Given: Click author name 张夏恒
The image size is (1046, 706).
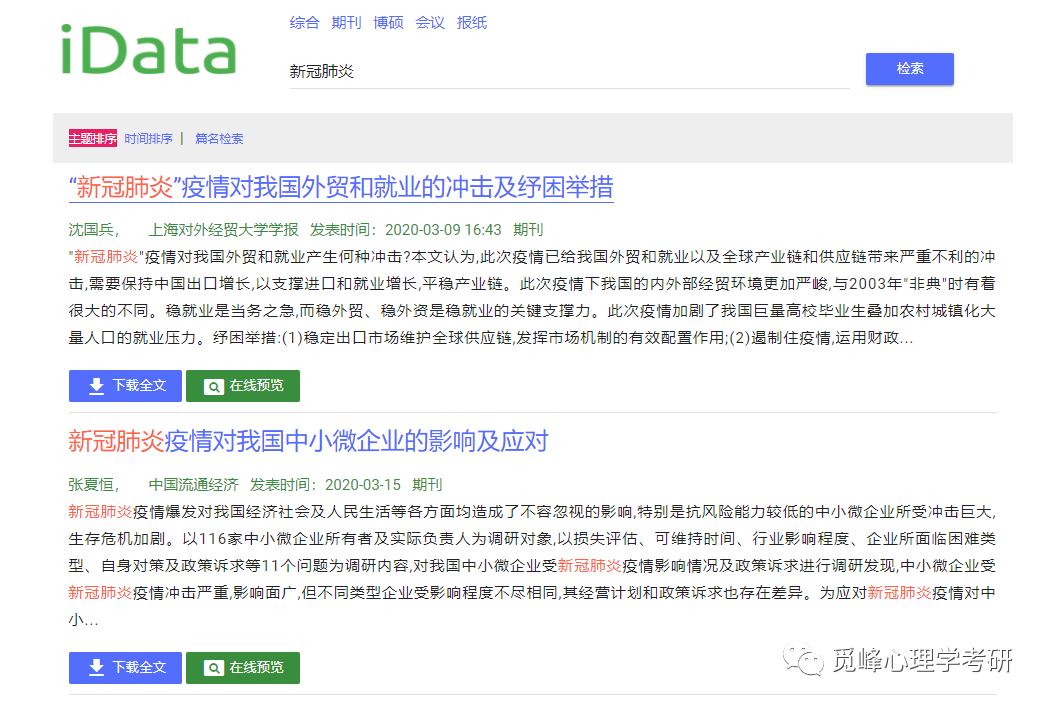Looking at the screenshot, I should (x=93, y=484).
